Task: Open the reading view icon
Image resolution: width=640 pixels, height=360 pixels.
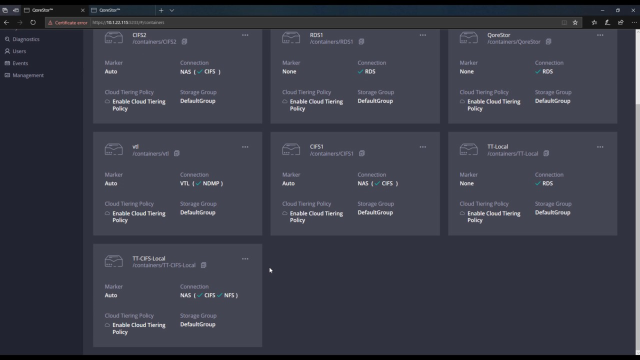Action: (x=564, y=22)
